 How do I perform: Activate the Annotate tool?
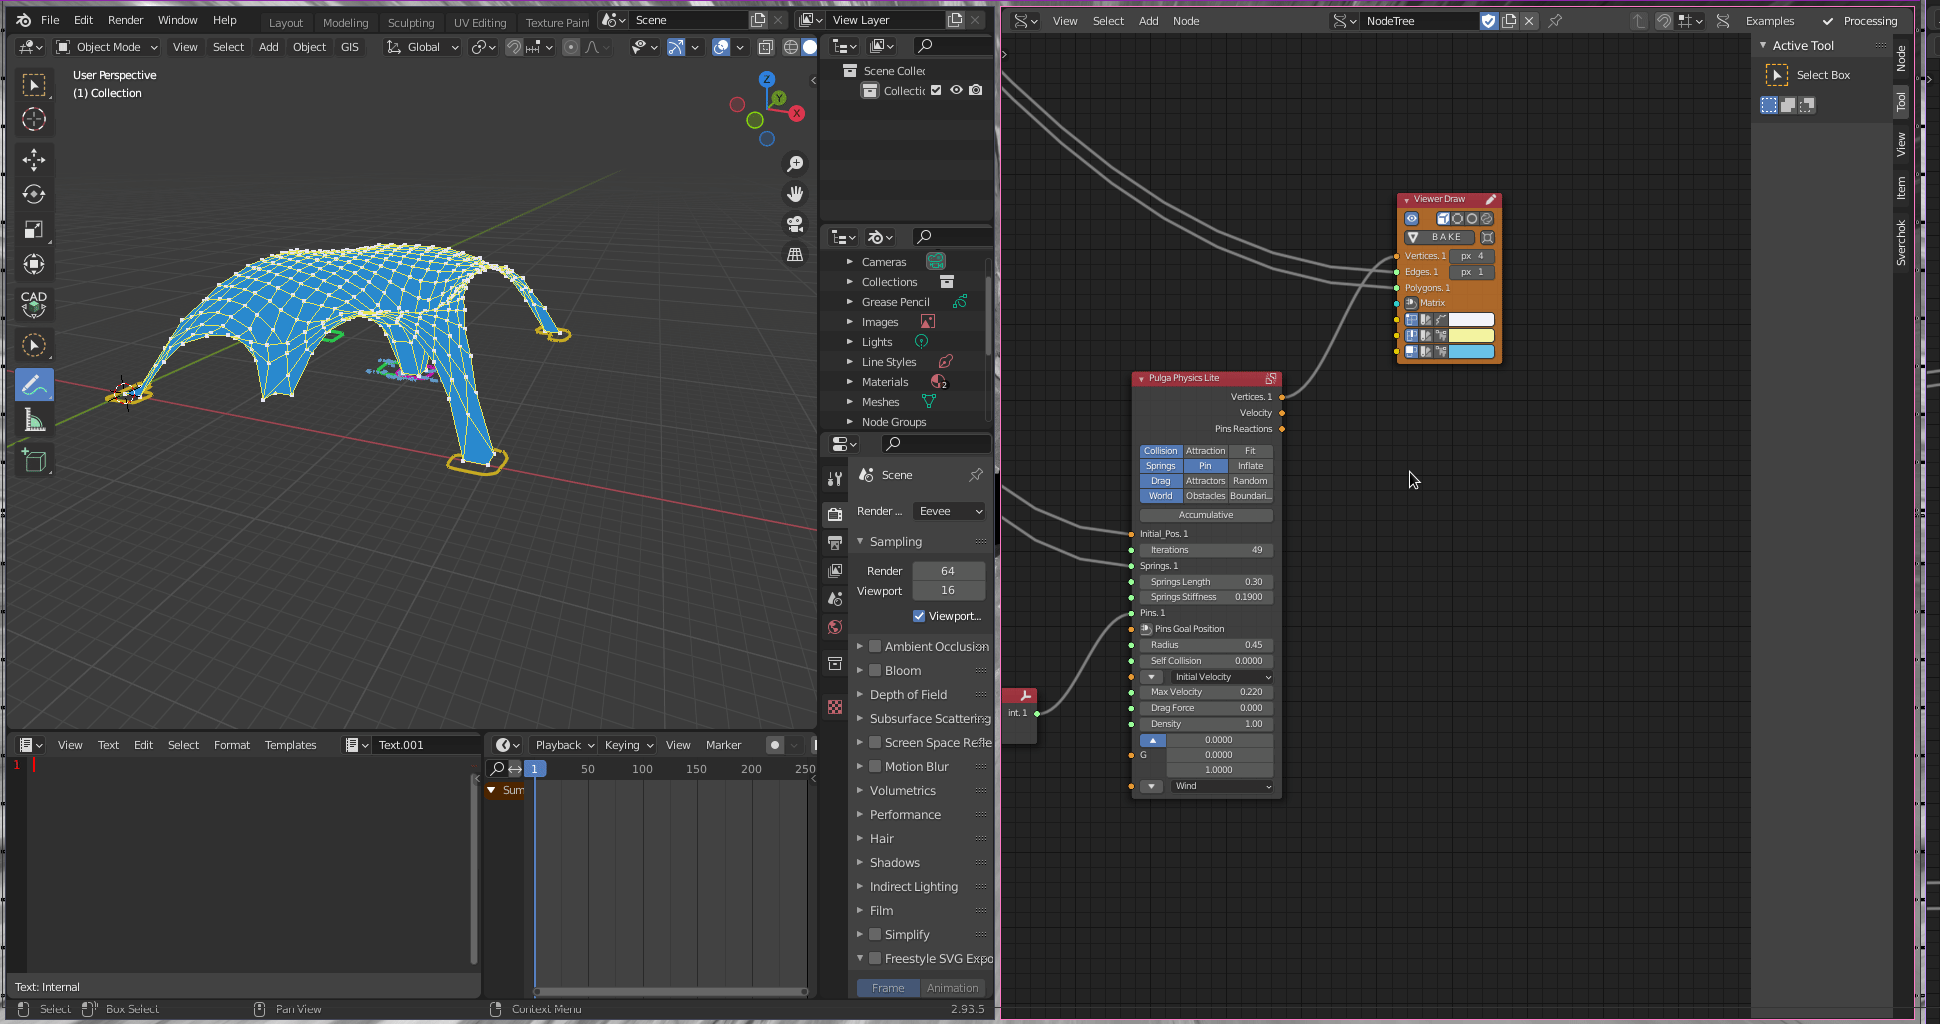tap(34, 385)
